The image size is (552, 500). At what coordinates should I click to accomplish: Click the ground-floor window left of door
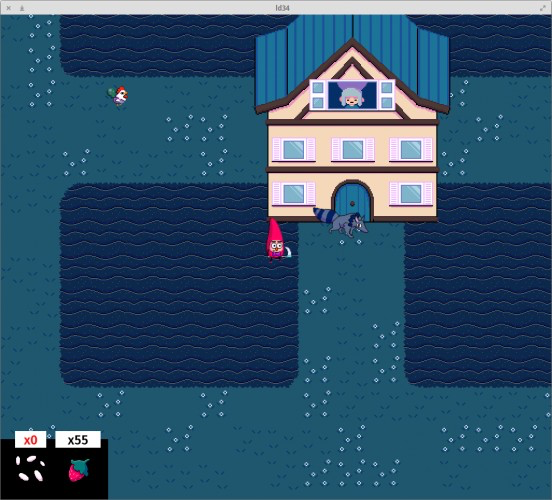[x=294, y=194]
